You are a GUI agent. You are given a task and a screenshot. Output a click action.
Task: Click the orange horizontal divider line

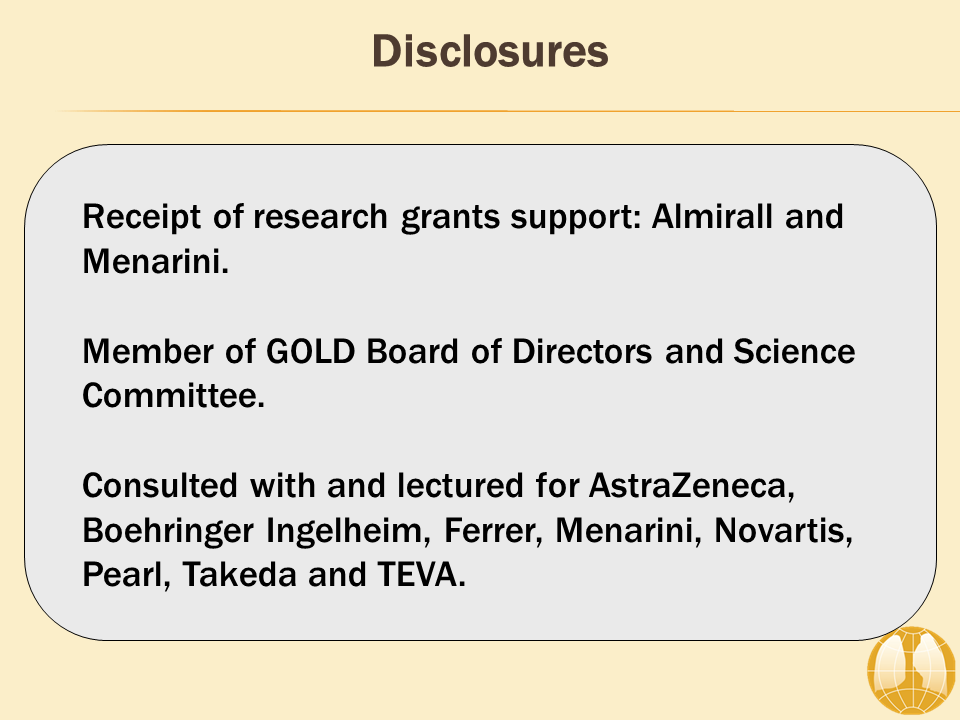tap(506, 111)
